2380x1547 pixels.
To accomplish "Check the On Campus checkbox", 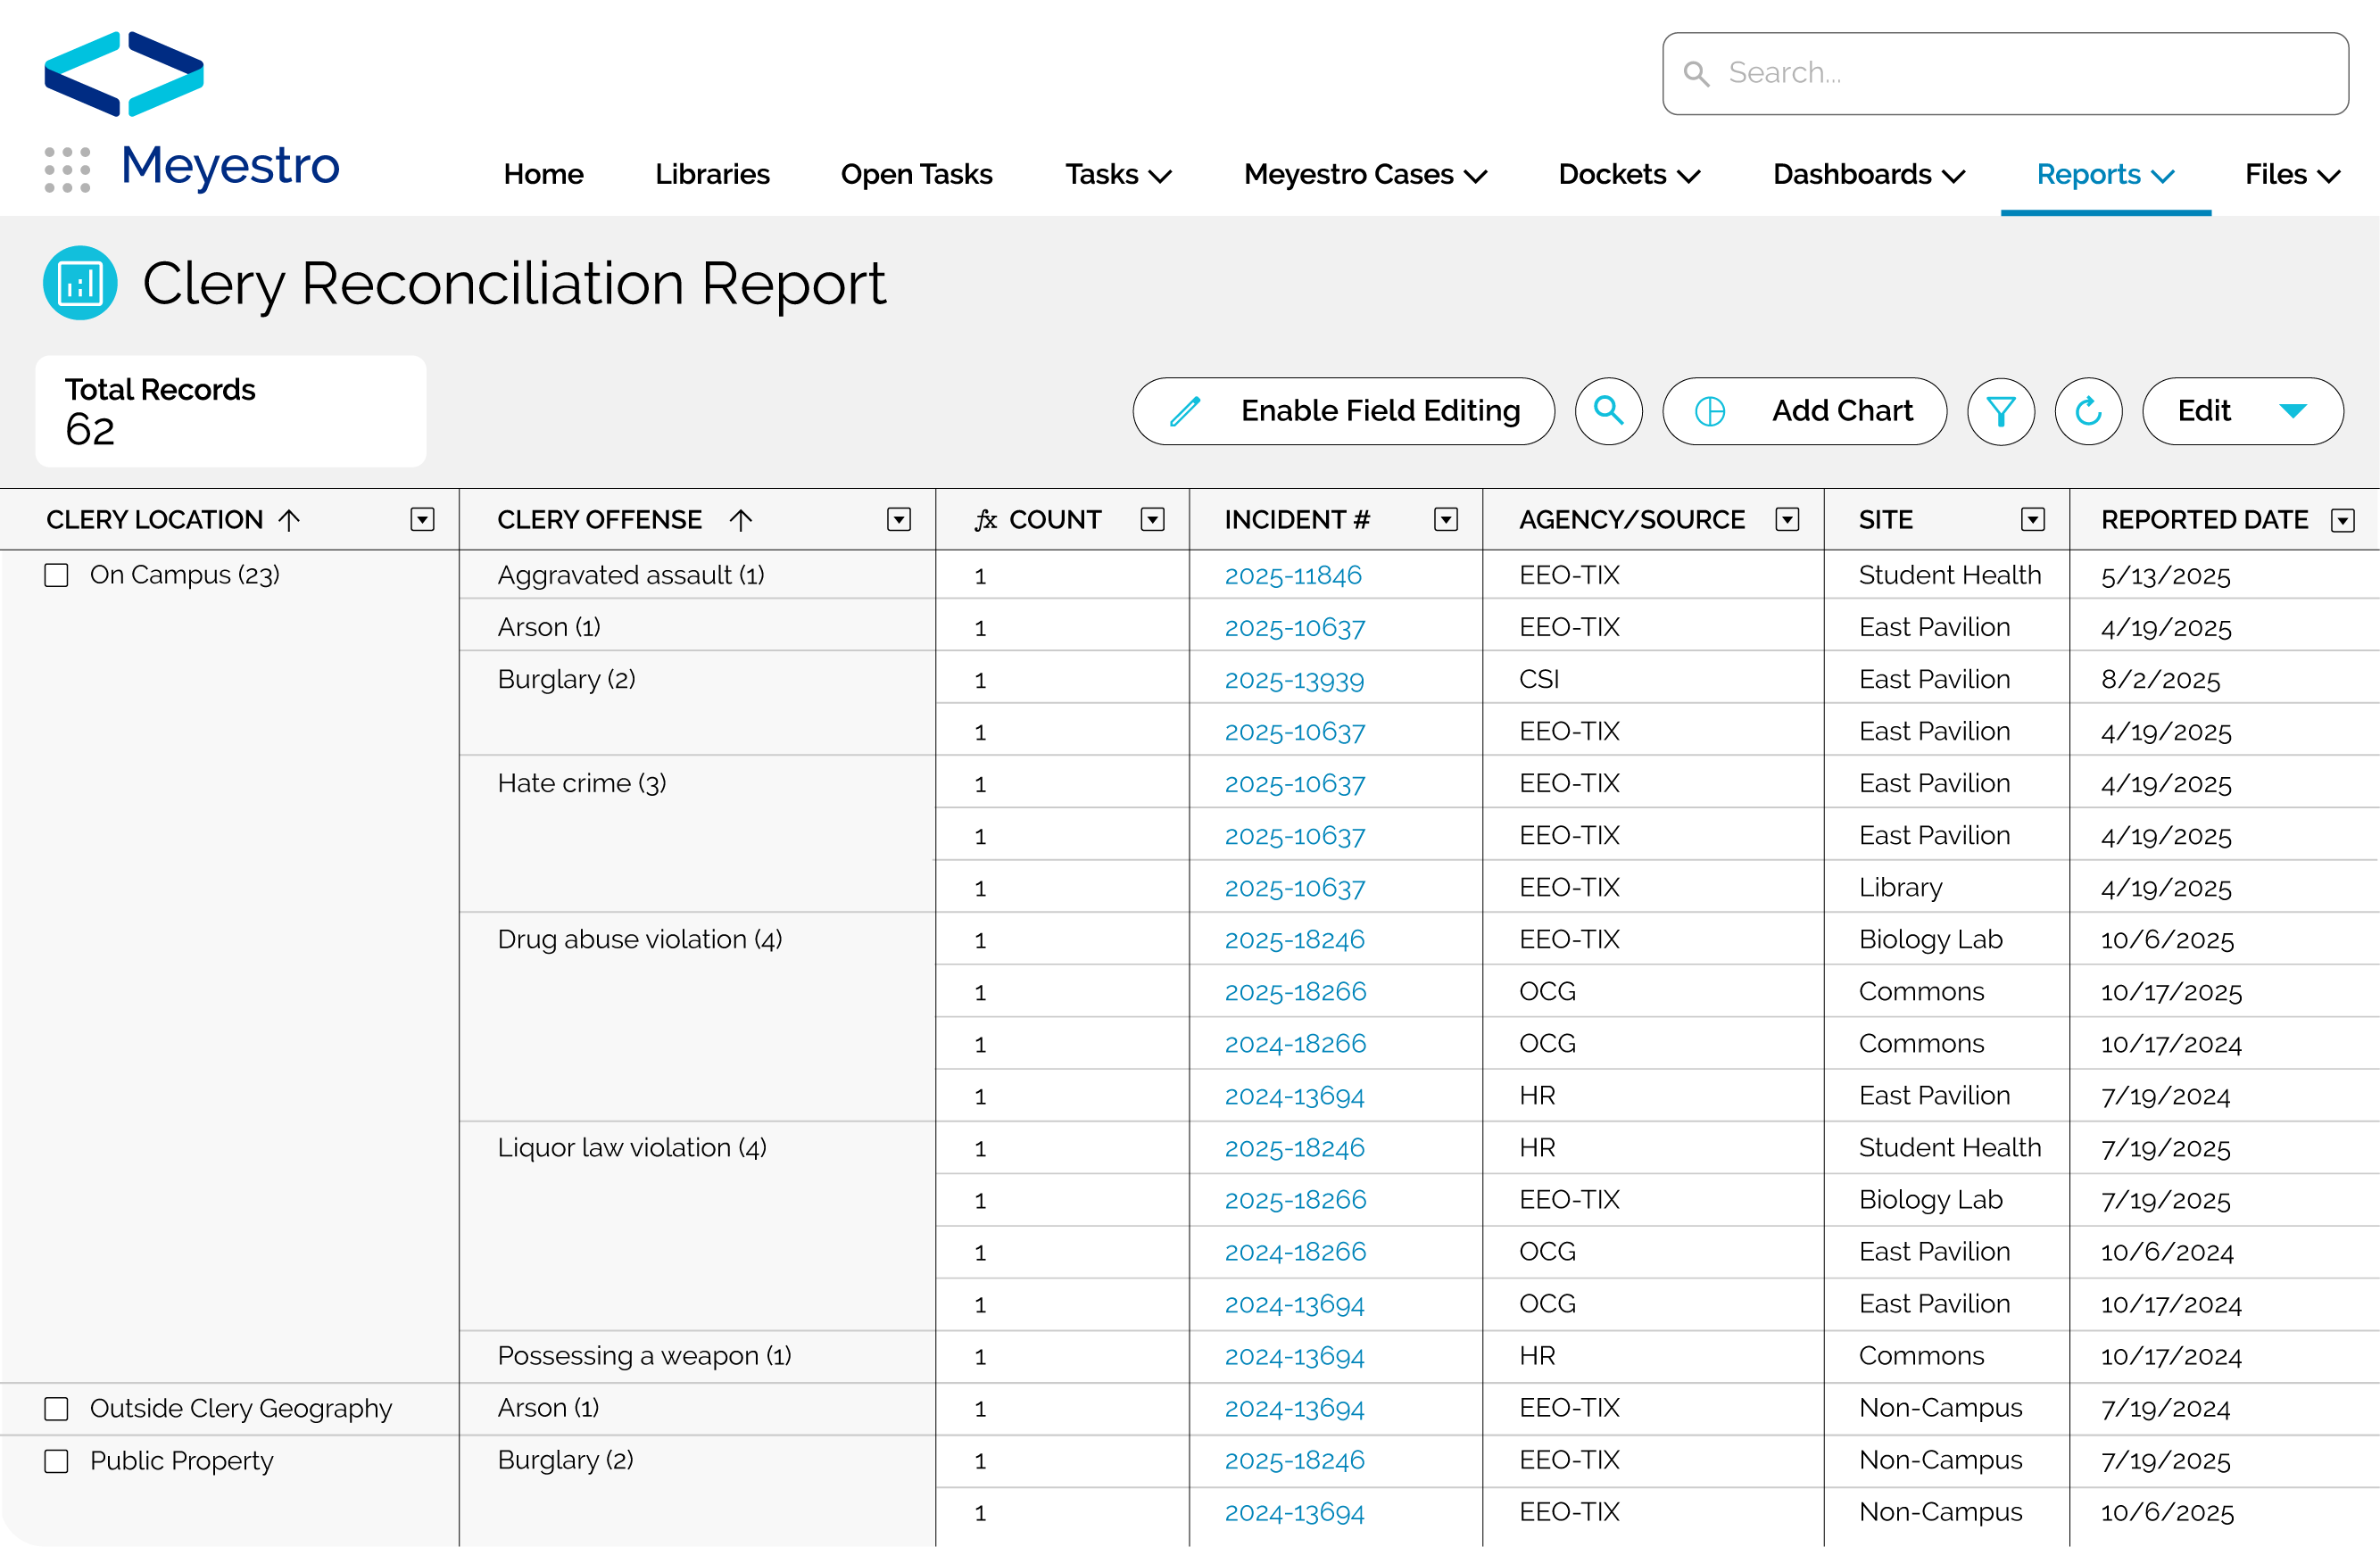I will 55,574.
